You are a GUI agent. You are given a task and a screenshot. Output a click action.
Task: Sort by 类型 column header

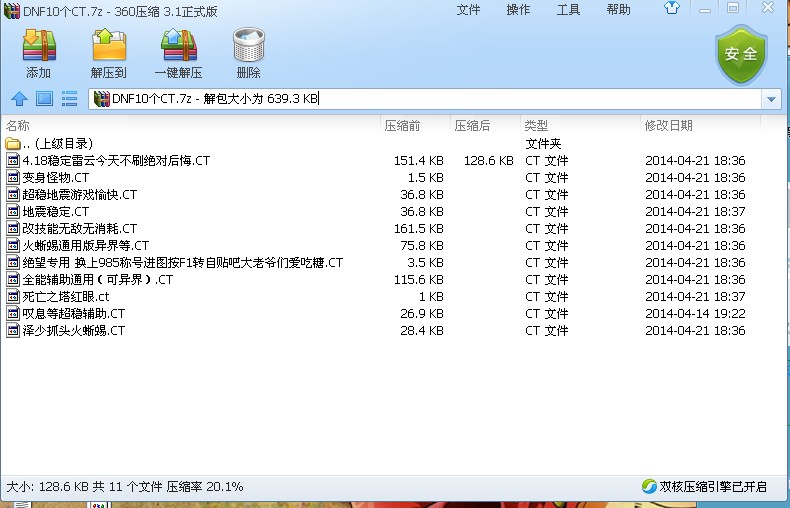[x=580, y=125]
